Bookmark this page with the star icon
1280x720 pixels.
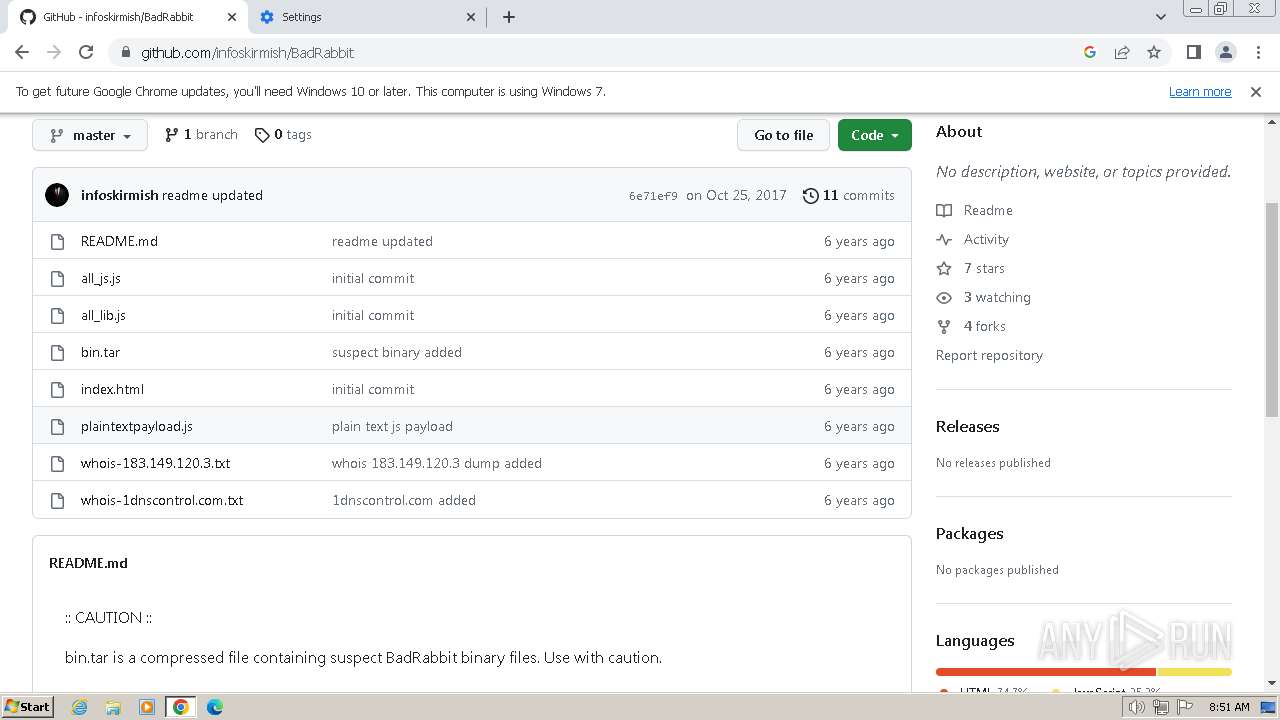pos(1154,52)
